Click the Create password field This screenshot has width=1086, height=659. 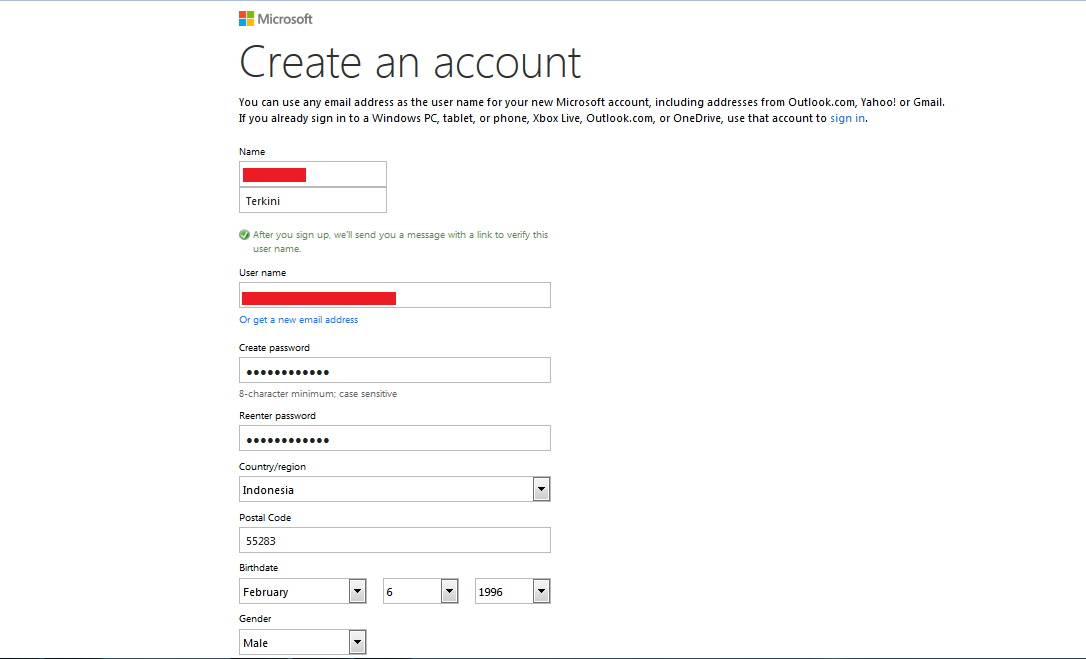coord(394,370)
